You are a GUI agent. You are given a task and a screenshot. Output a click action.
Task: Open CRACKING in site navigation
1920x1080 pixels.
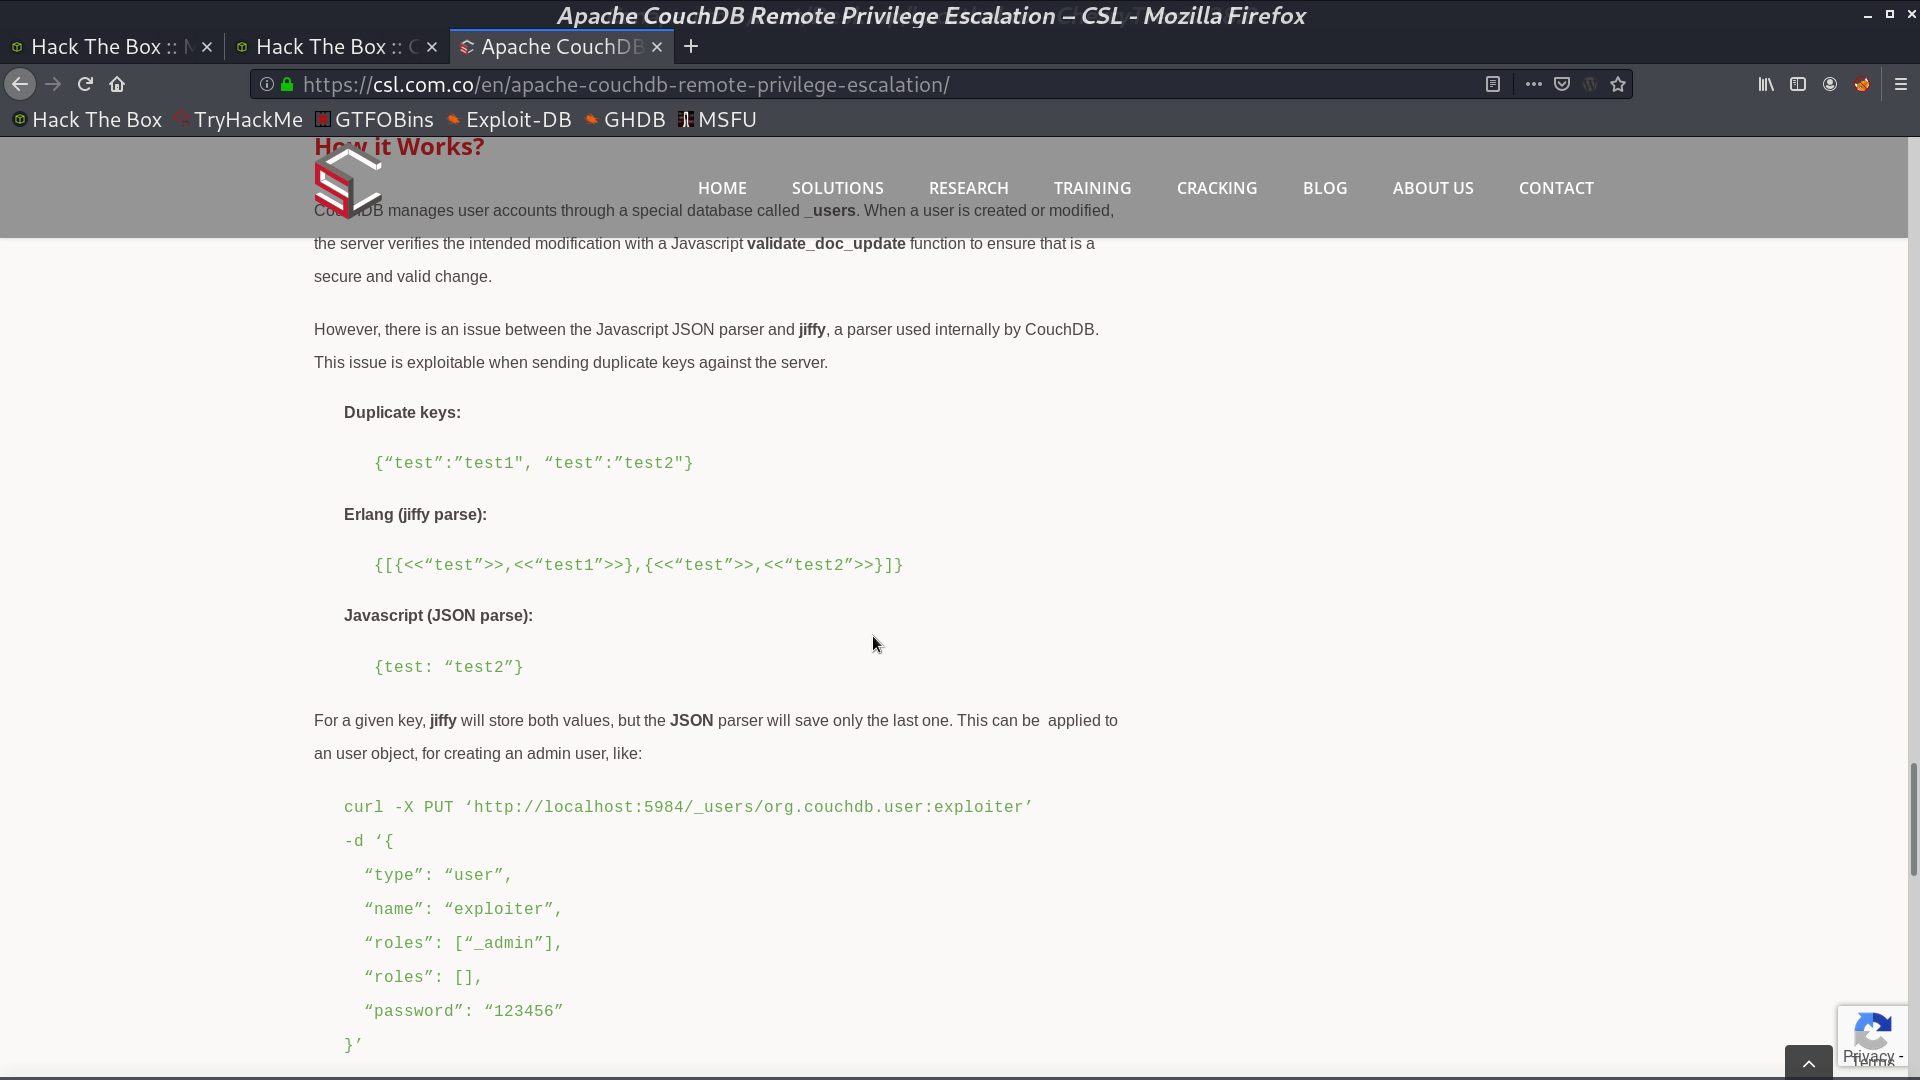click(1217, 188)
